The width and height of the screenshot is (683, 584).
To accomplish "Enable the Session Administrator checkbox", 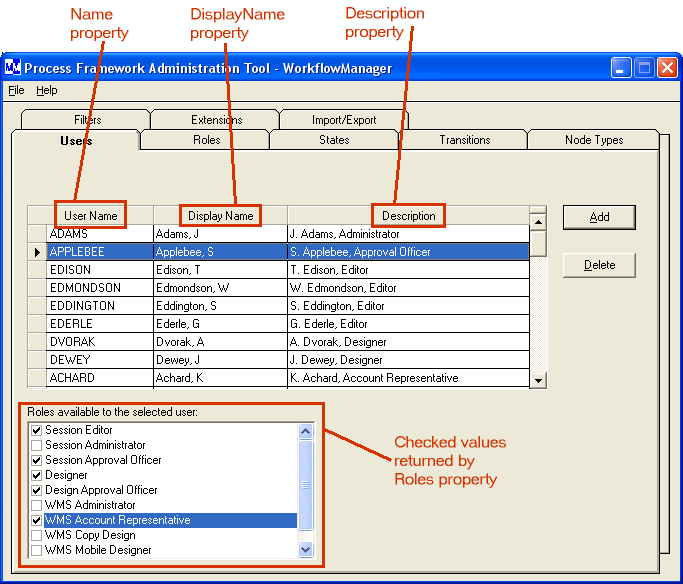I will [36, 446].
